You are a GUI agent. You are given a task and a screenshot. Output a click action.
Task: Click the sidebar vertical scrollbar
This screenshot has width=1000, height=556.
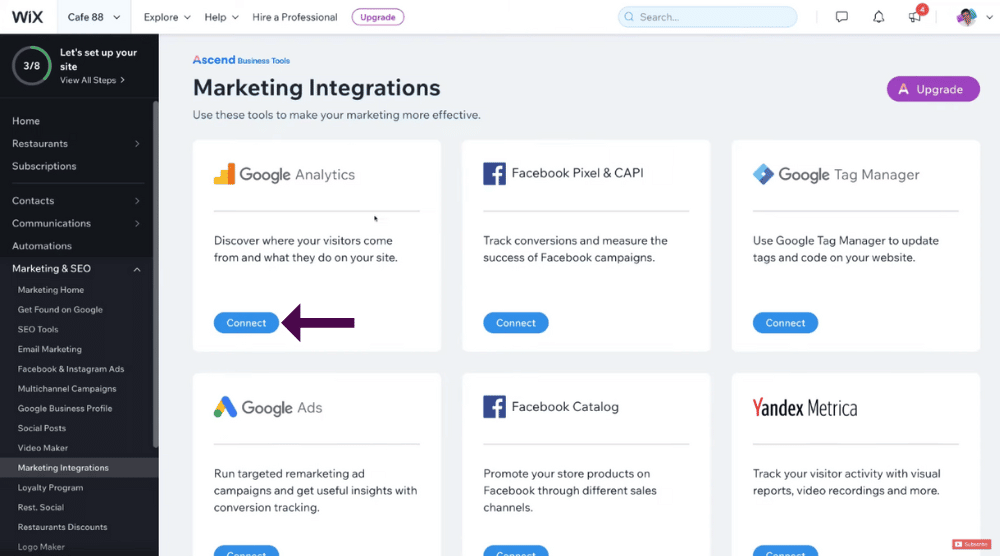click(156, 274)
